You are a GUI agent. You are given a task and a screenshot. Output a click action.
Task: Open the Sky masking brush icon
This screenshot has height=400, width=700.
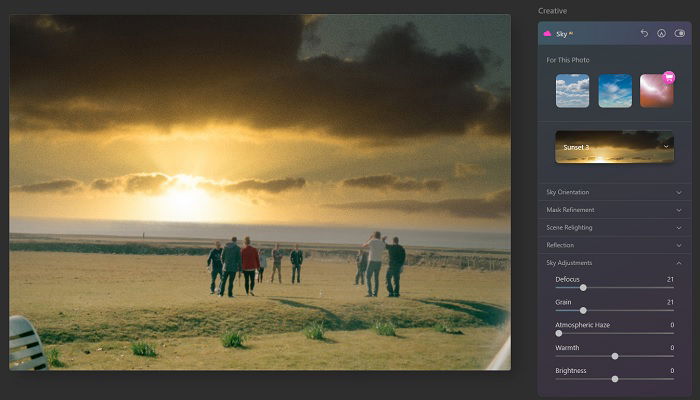(x=662, y=34)
